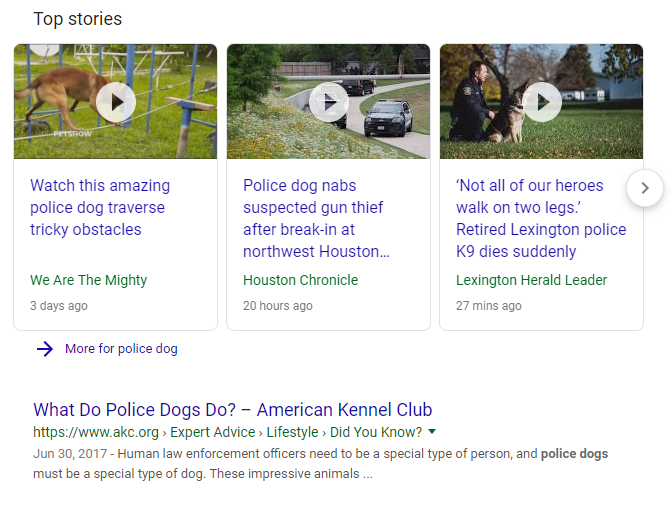Click the arrow icon beside More for police dog

(x=45, y=349)
